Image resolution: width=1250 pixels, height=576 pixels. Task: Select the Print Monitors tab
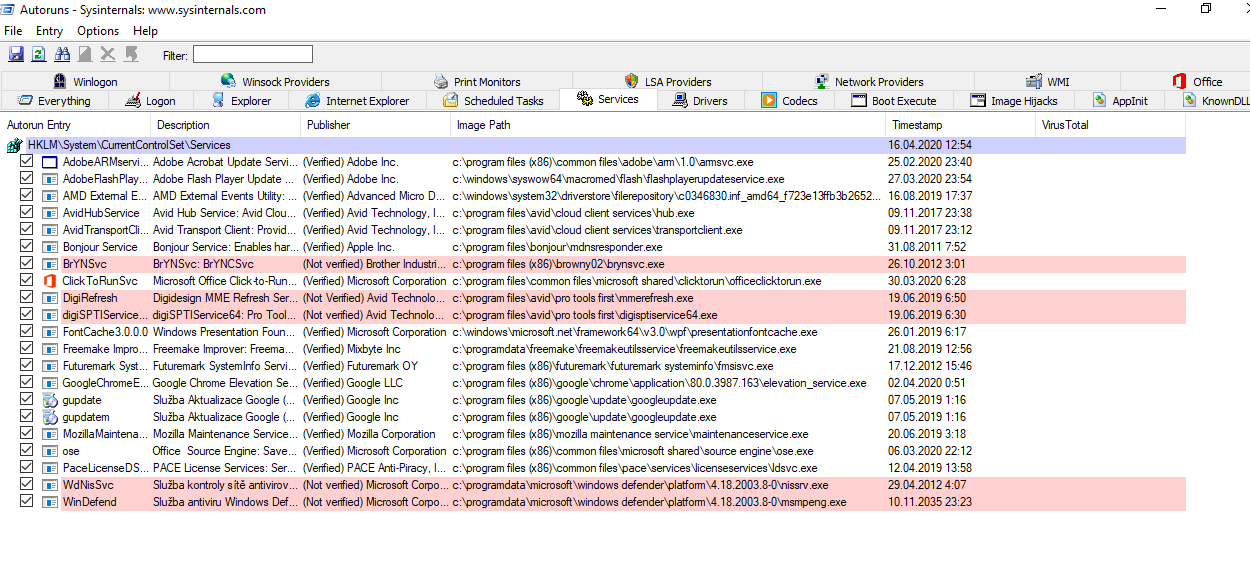click(477, 82)
